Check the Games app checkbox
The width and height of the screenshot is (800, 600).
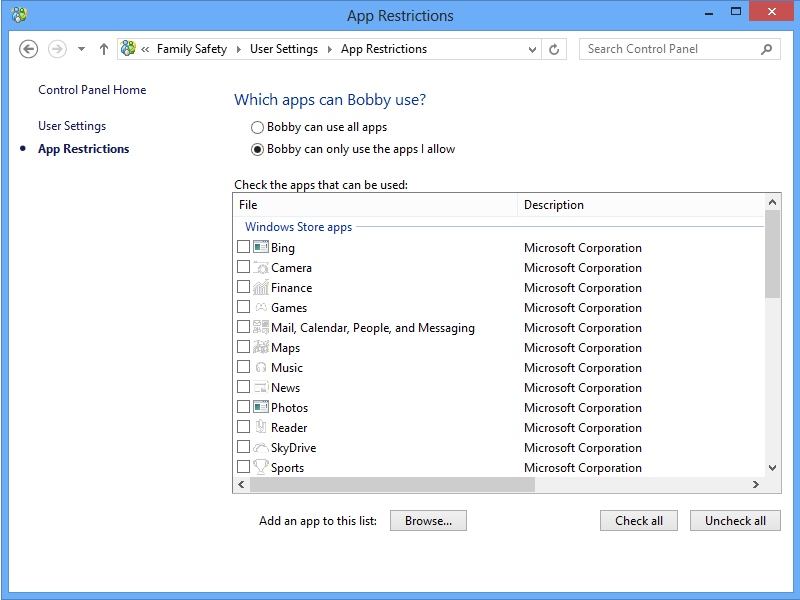[243, 307]
